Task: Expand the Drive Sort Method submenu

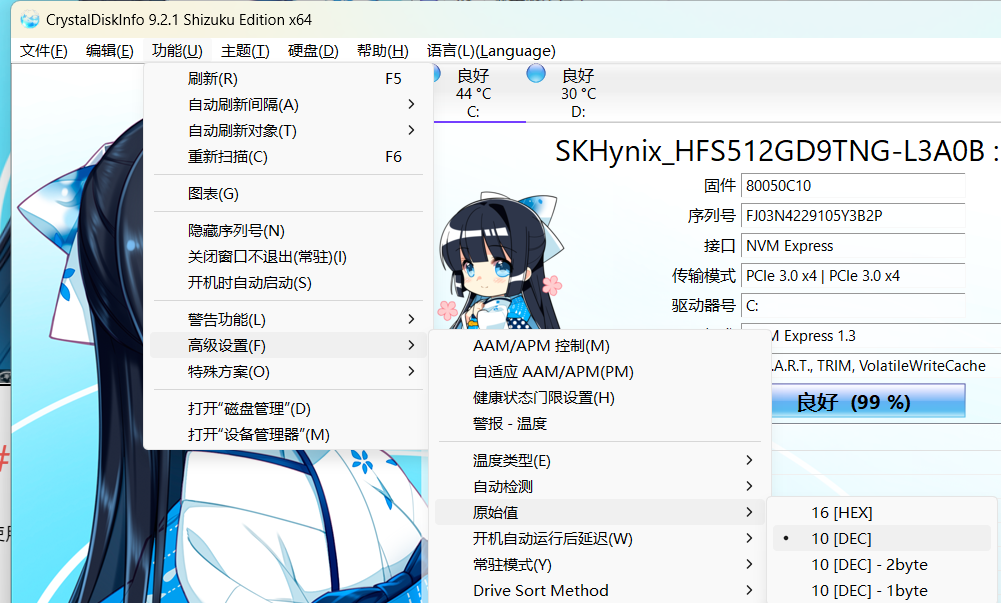Action: point(599,591)
